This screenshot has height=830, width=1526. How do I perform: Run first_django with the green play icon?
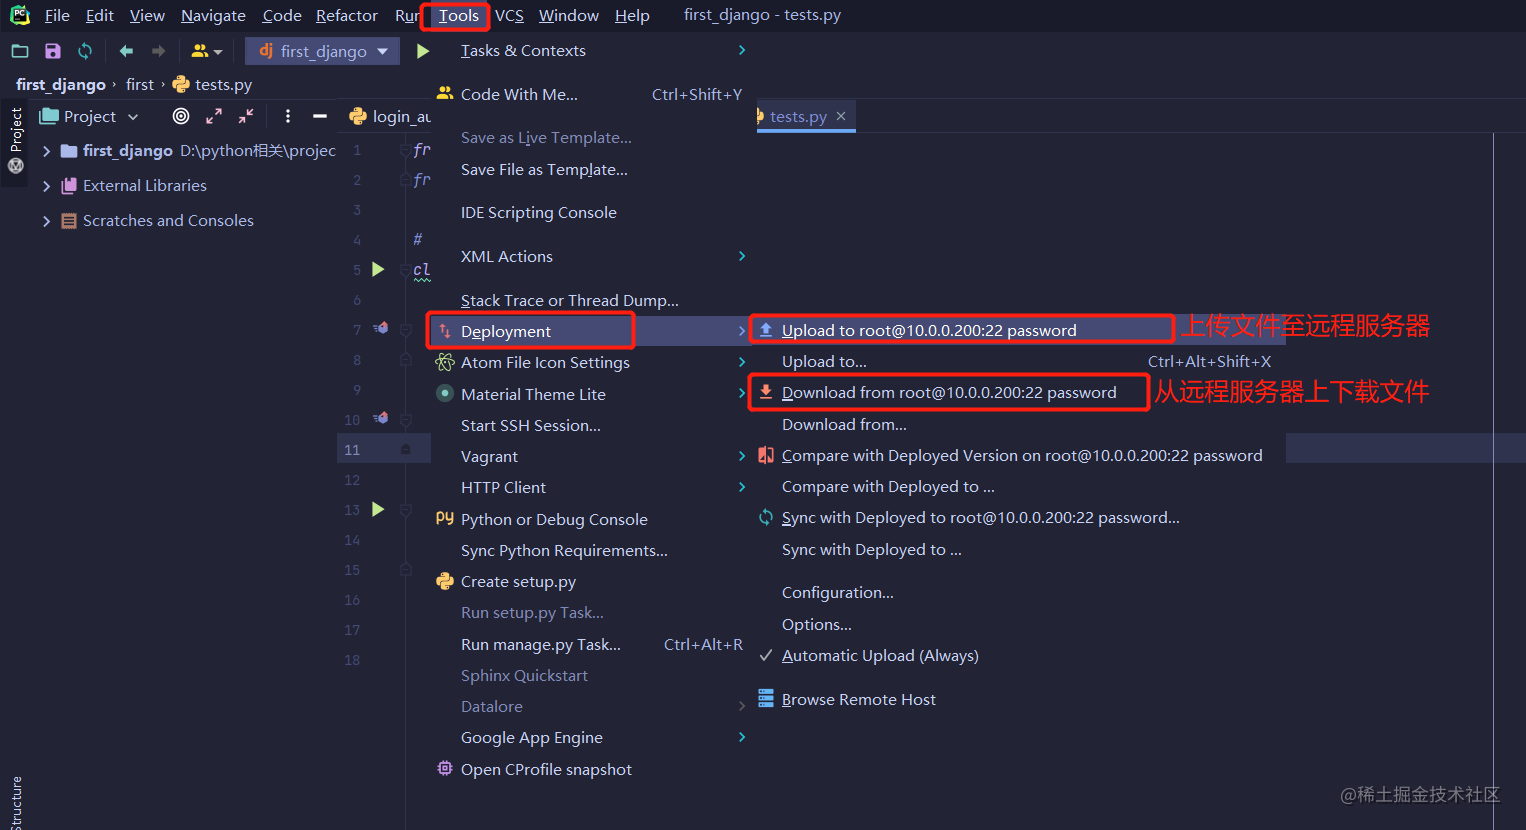[423, 51]
